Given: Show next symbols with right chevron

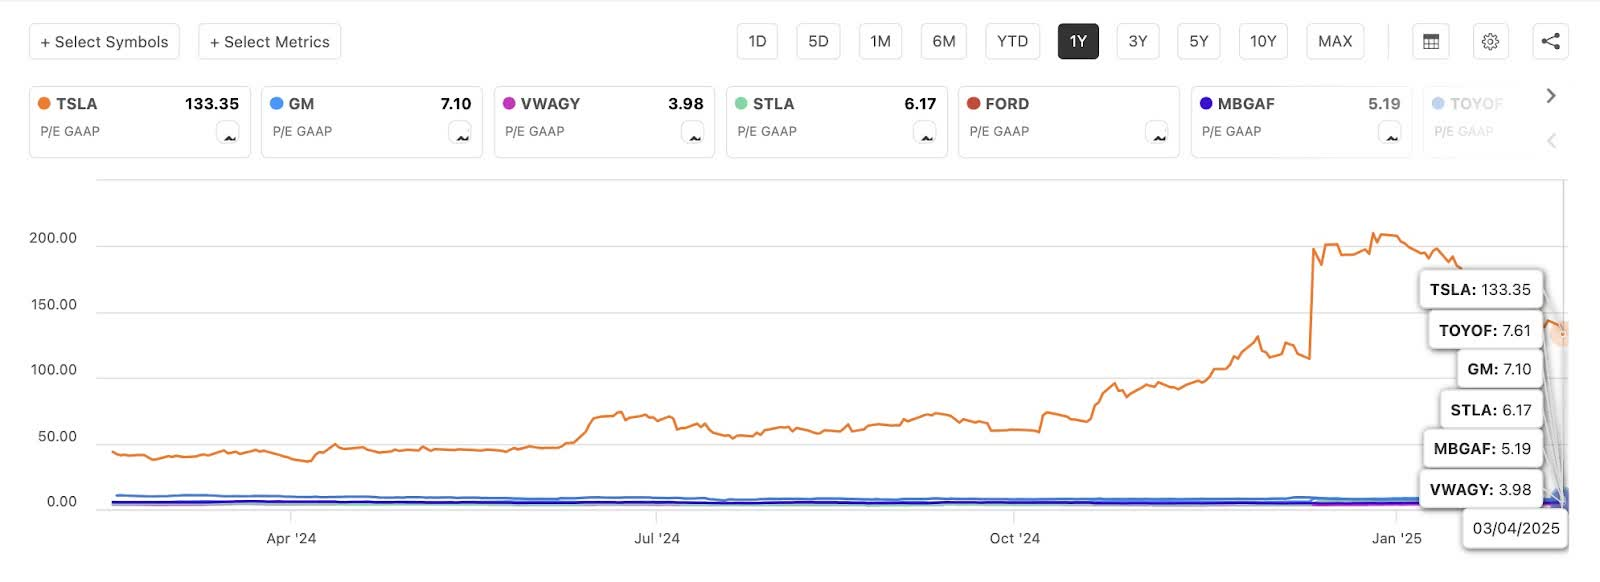Looking at the screenshot, I should tap(1551, 96).
